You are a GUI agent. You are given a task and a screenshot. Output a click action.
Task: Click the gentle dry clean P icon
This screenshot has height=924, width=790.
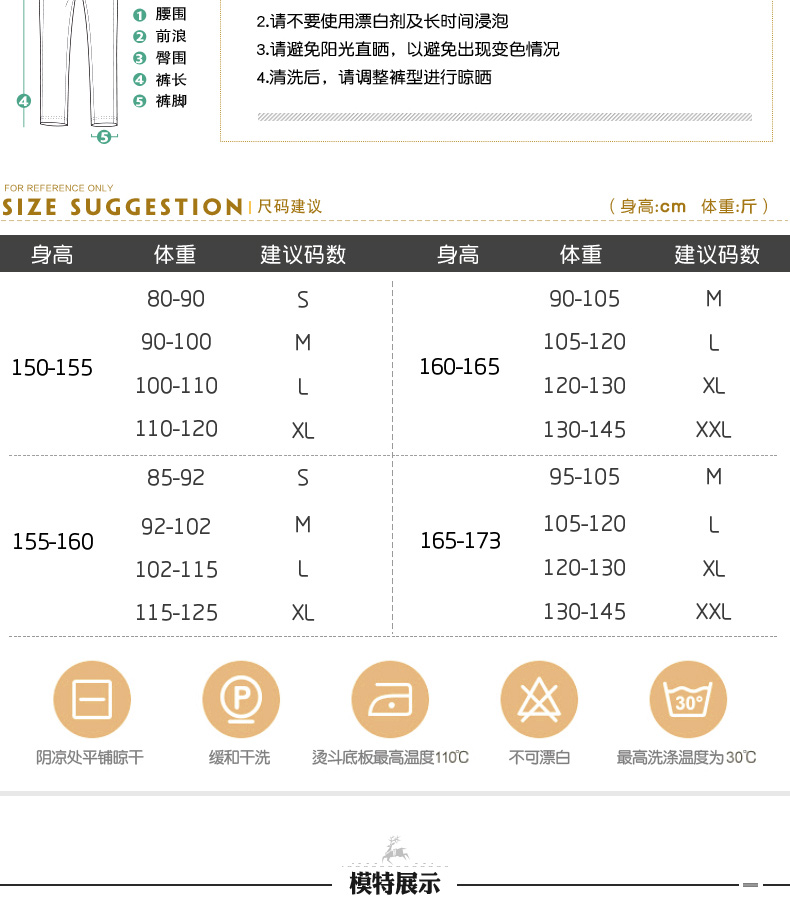click(x=240, y=699)
